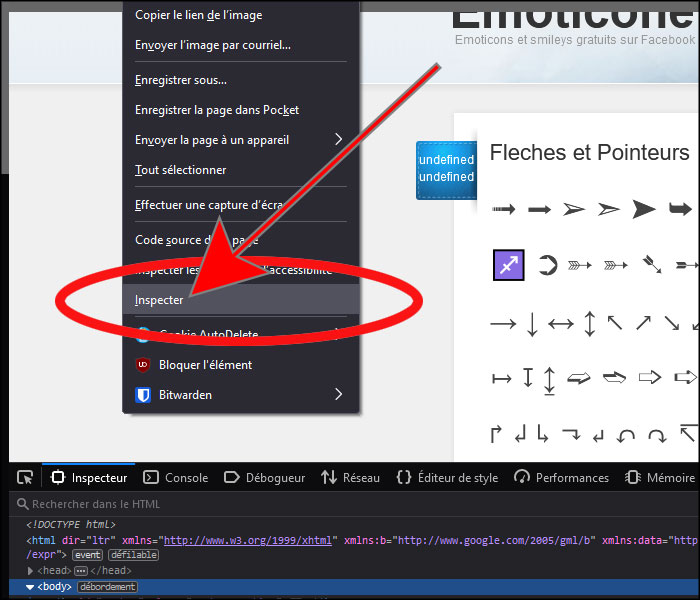Open the Inspecteur tab
This screenshot has height=600, width=700.
coord(89,478)
